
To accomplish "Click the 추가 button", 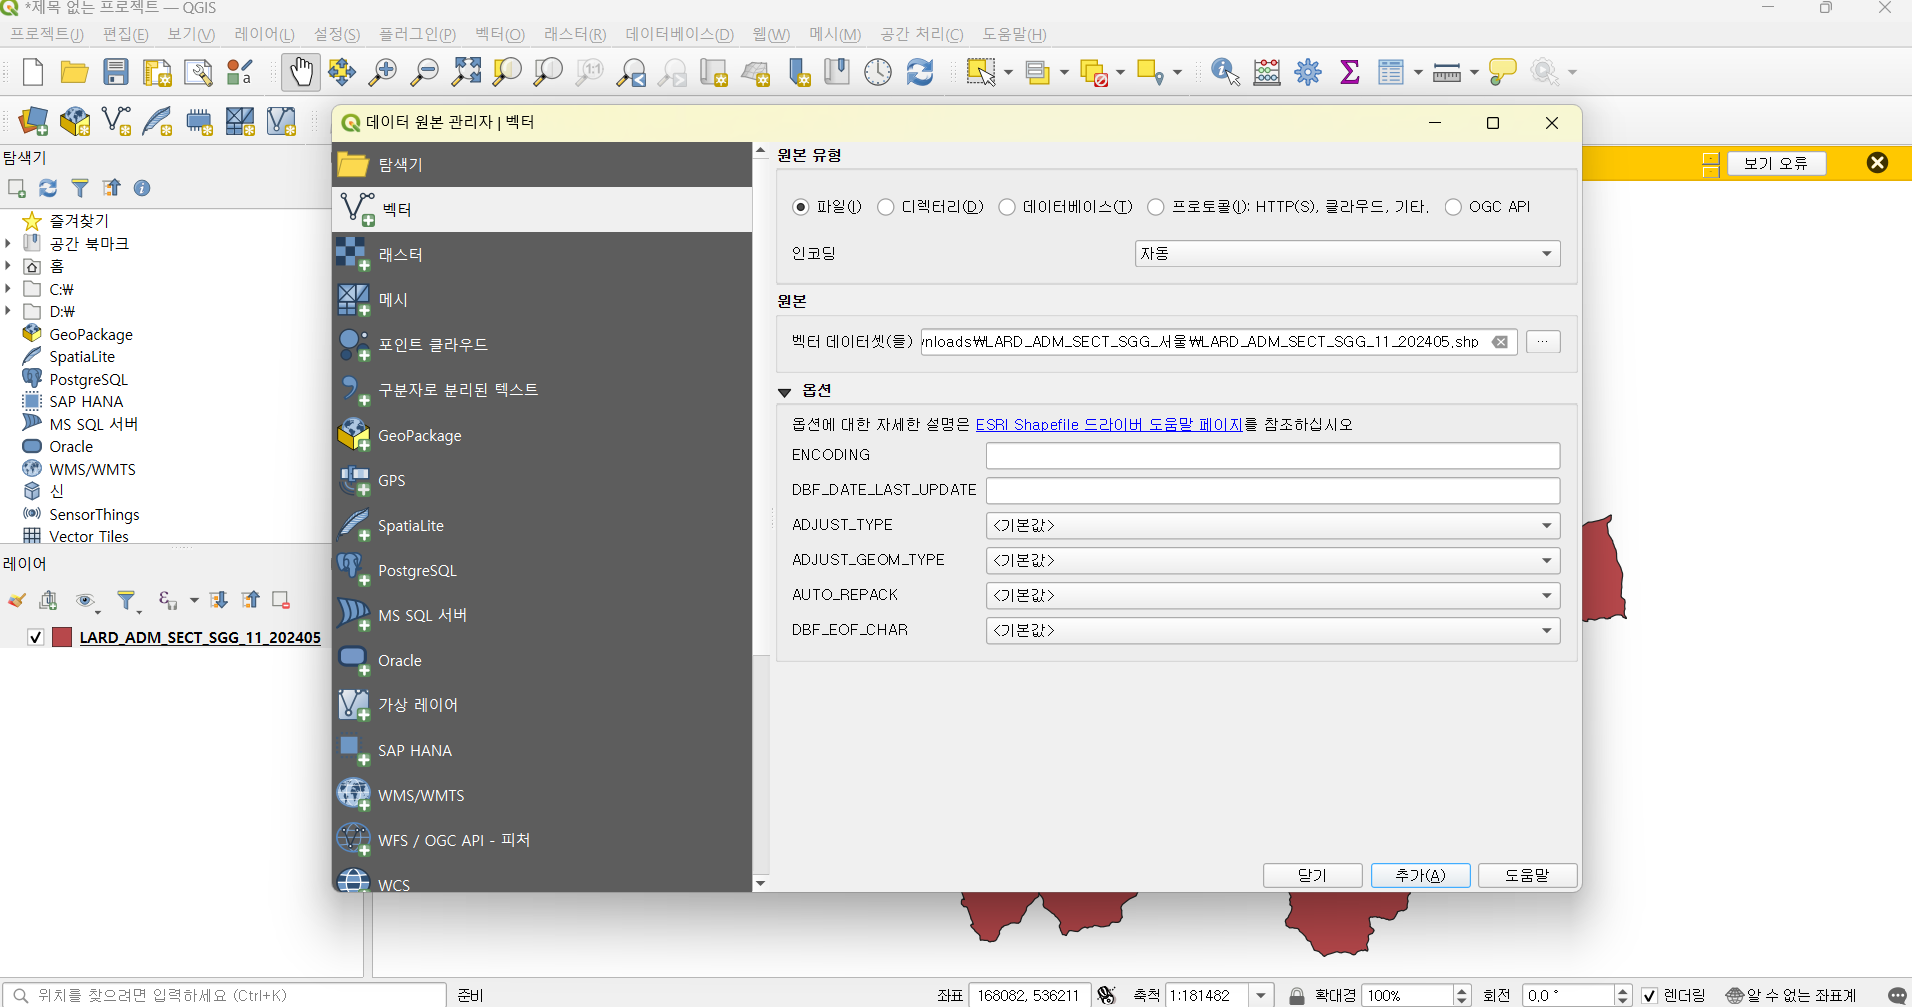I will (x=1421, y=875).
